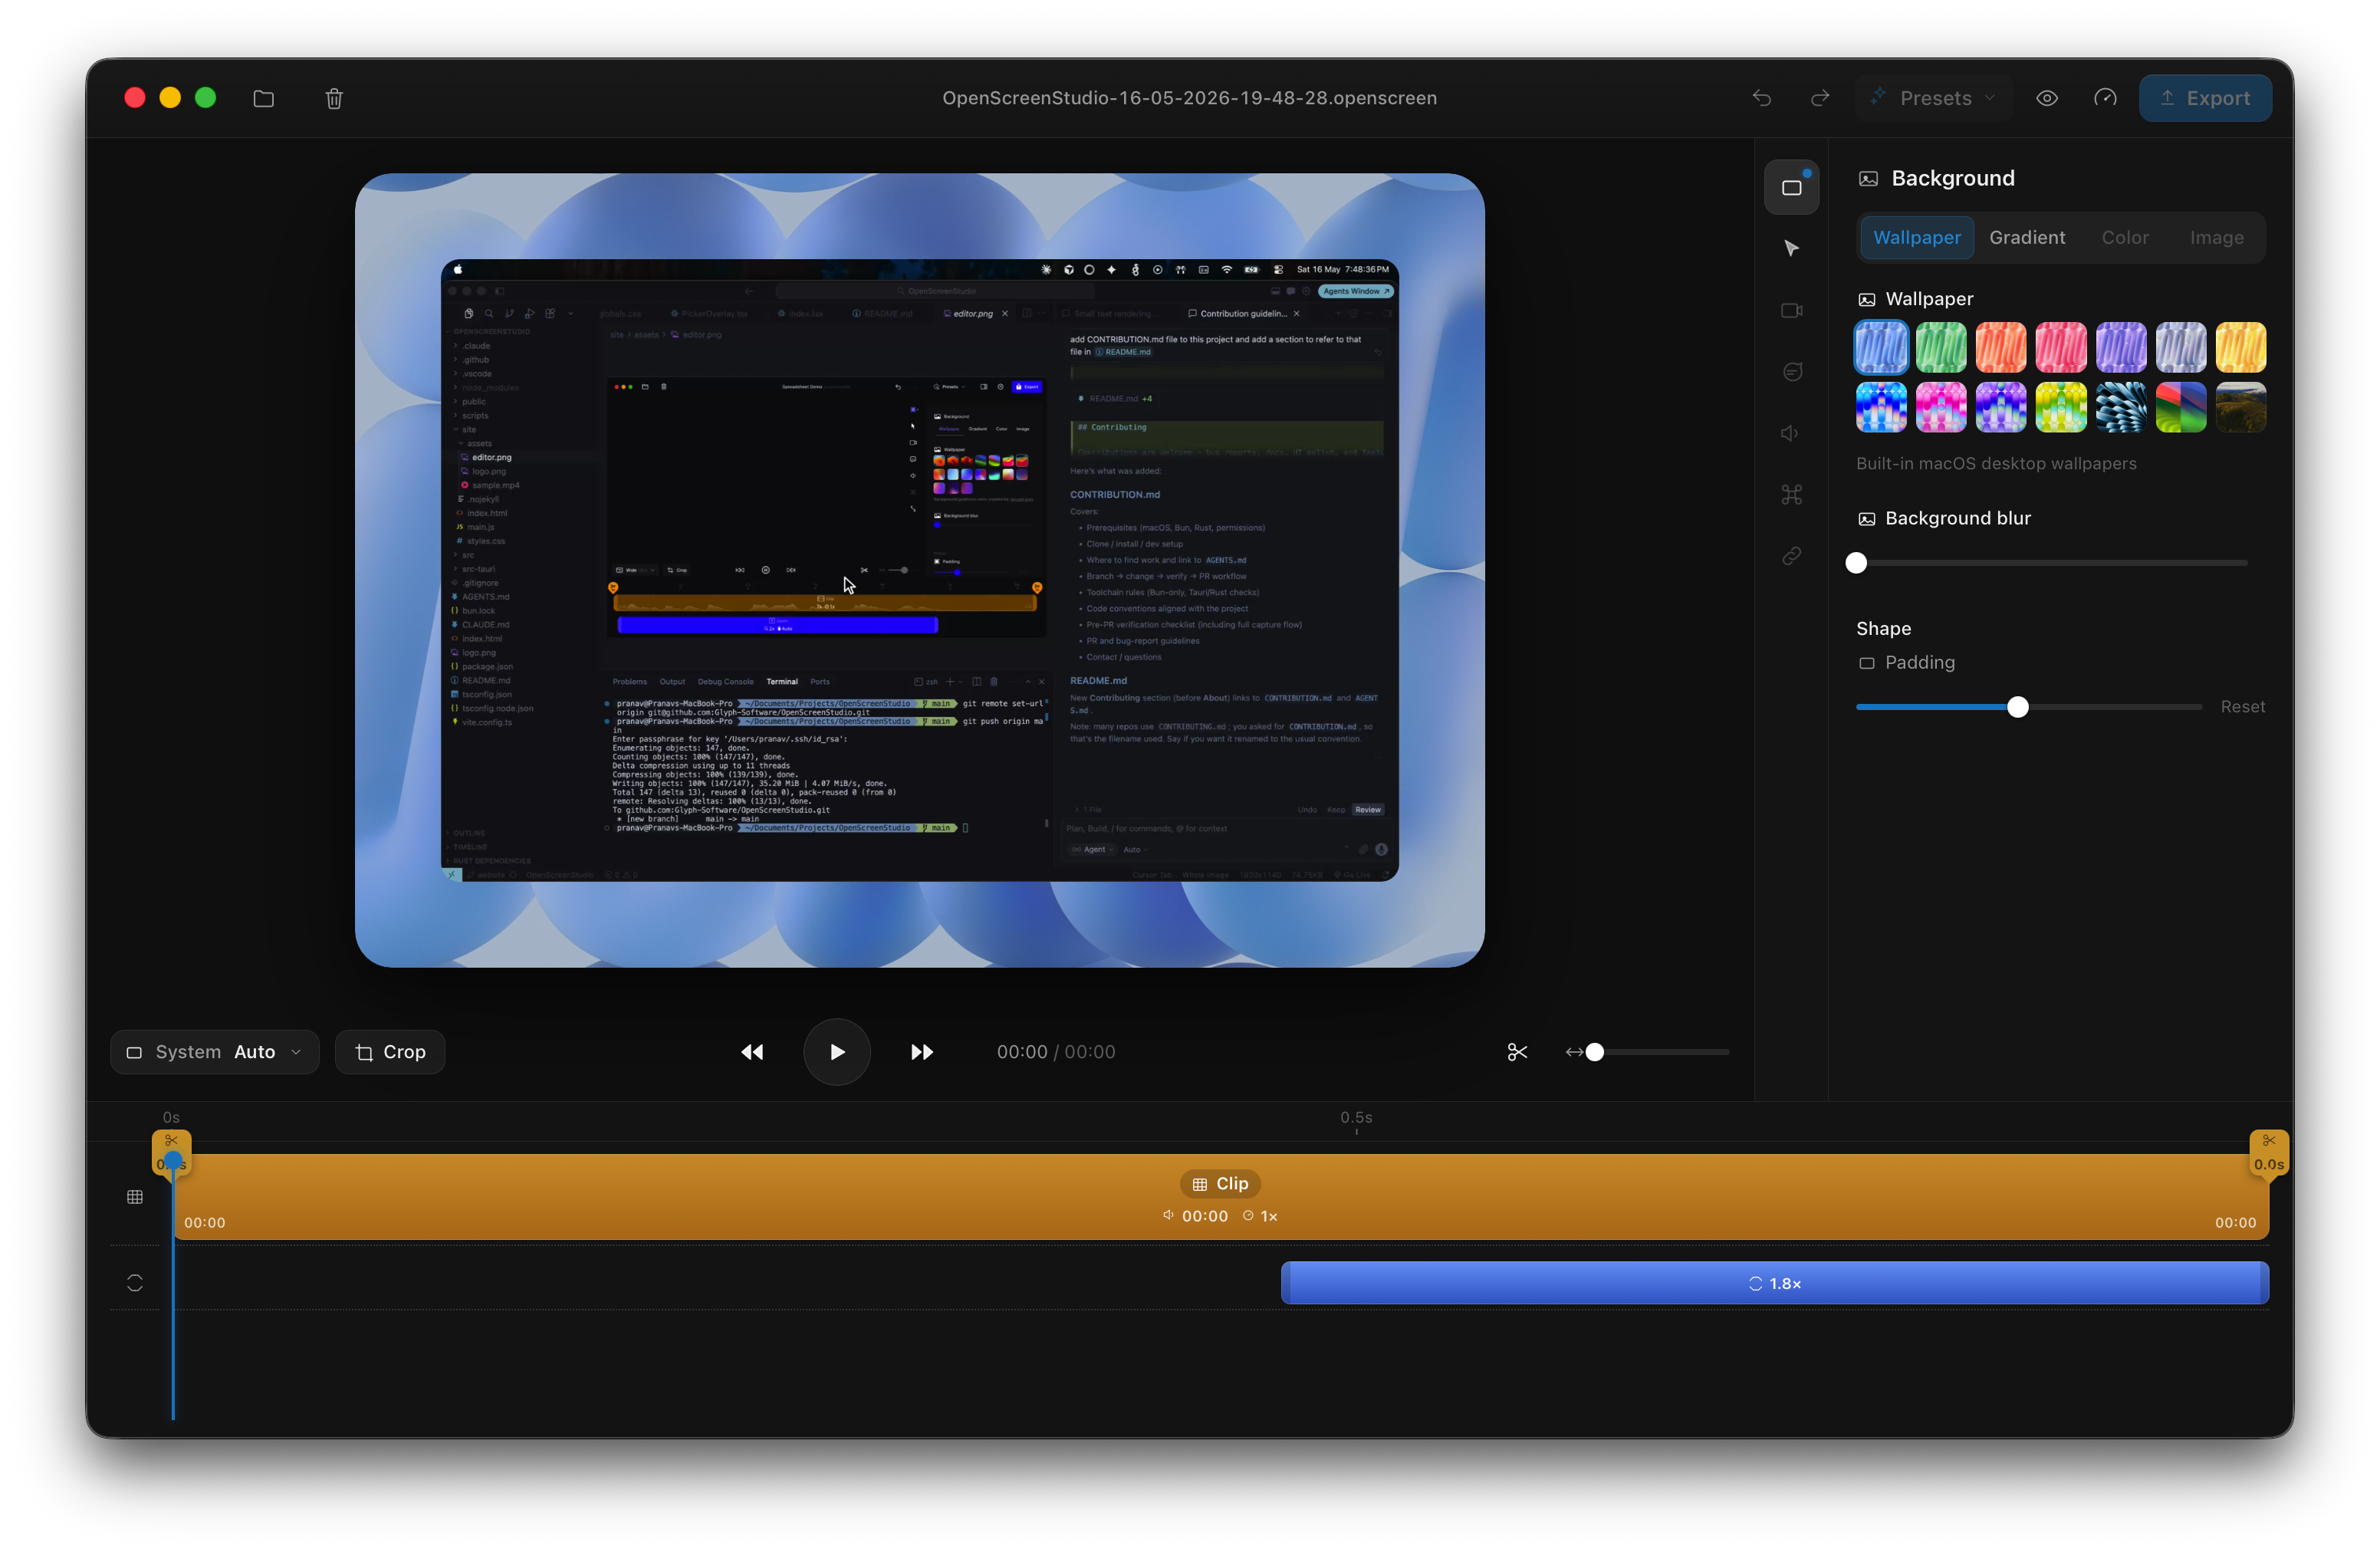Viewport: 2380px width, 1552px height.
Task: Select the orange wave wallpaper
Action: 2001,348
